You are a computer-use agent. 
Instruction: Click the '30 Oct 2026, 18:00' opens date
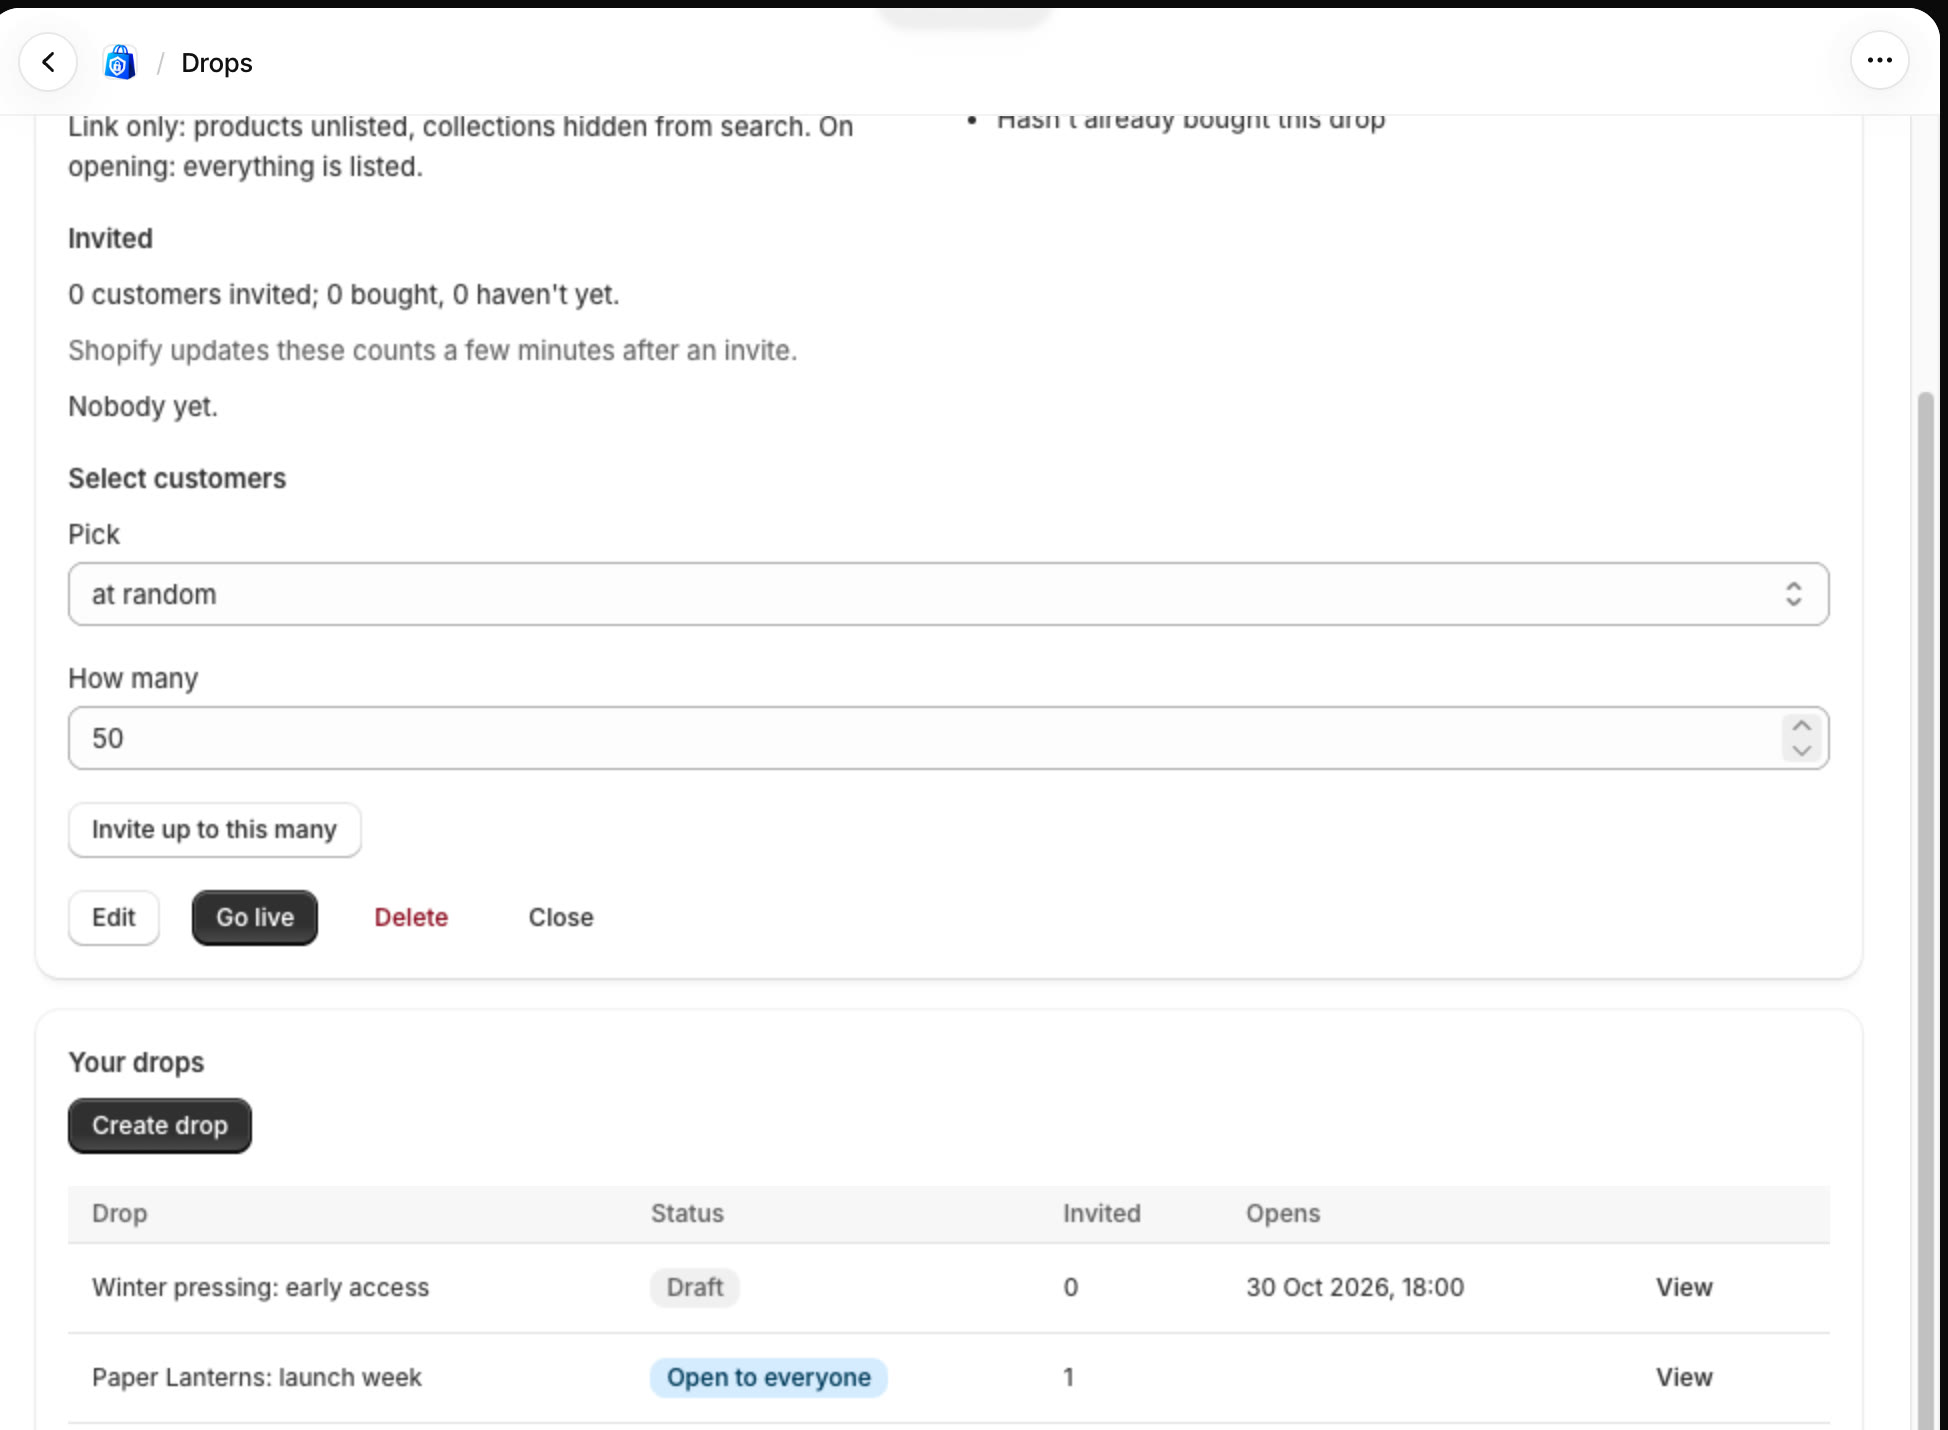coord(1355,1288)
